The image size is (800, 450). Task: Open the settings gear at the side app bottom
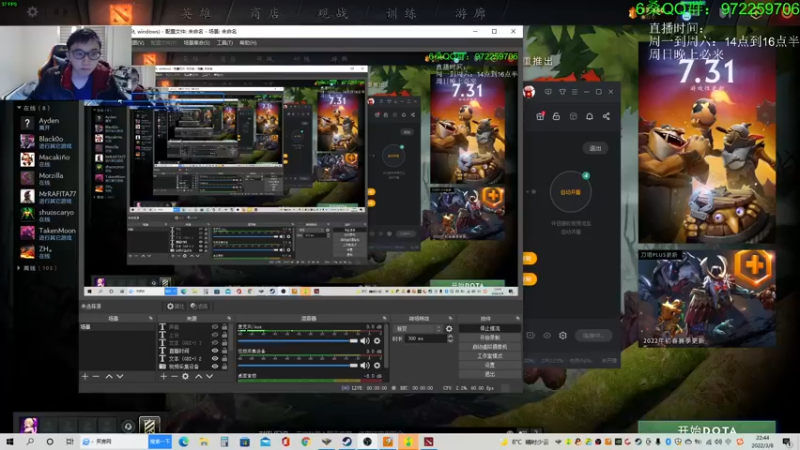click(563, 335)
